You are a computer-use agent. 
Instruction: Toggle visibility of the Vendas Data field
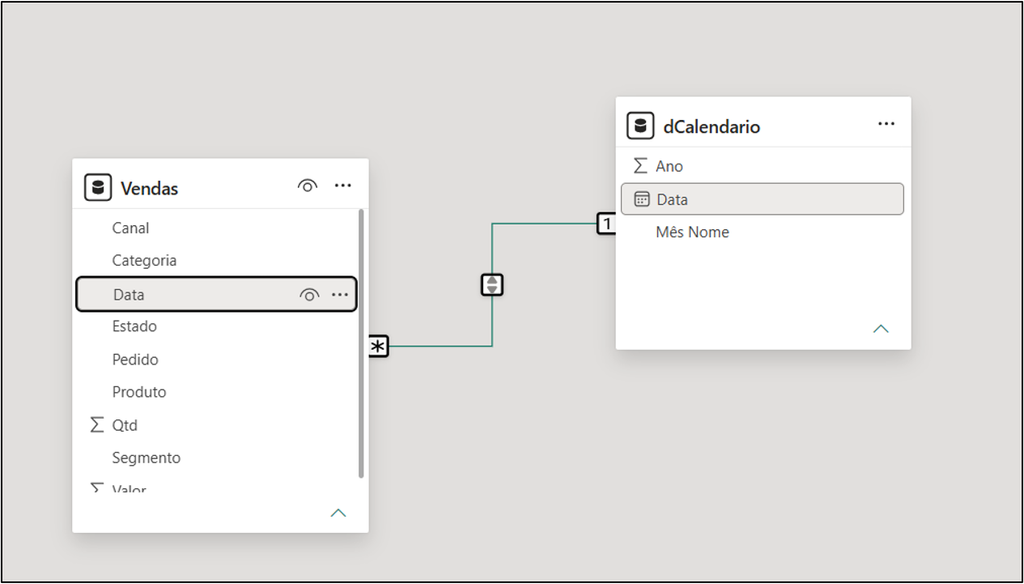tap(309, 295)
